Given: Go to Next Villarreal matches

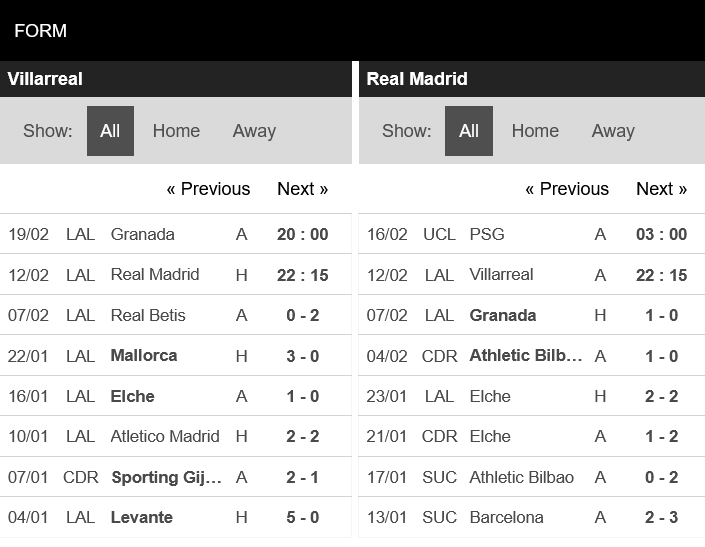Looking at the screenshot, I should [302, 189].
